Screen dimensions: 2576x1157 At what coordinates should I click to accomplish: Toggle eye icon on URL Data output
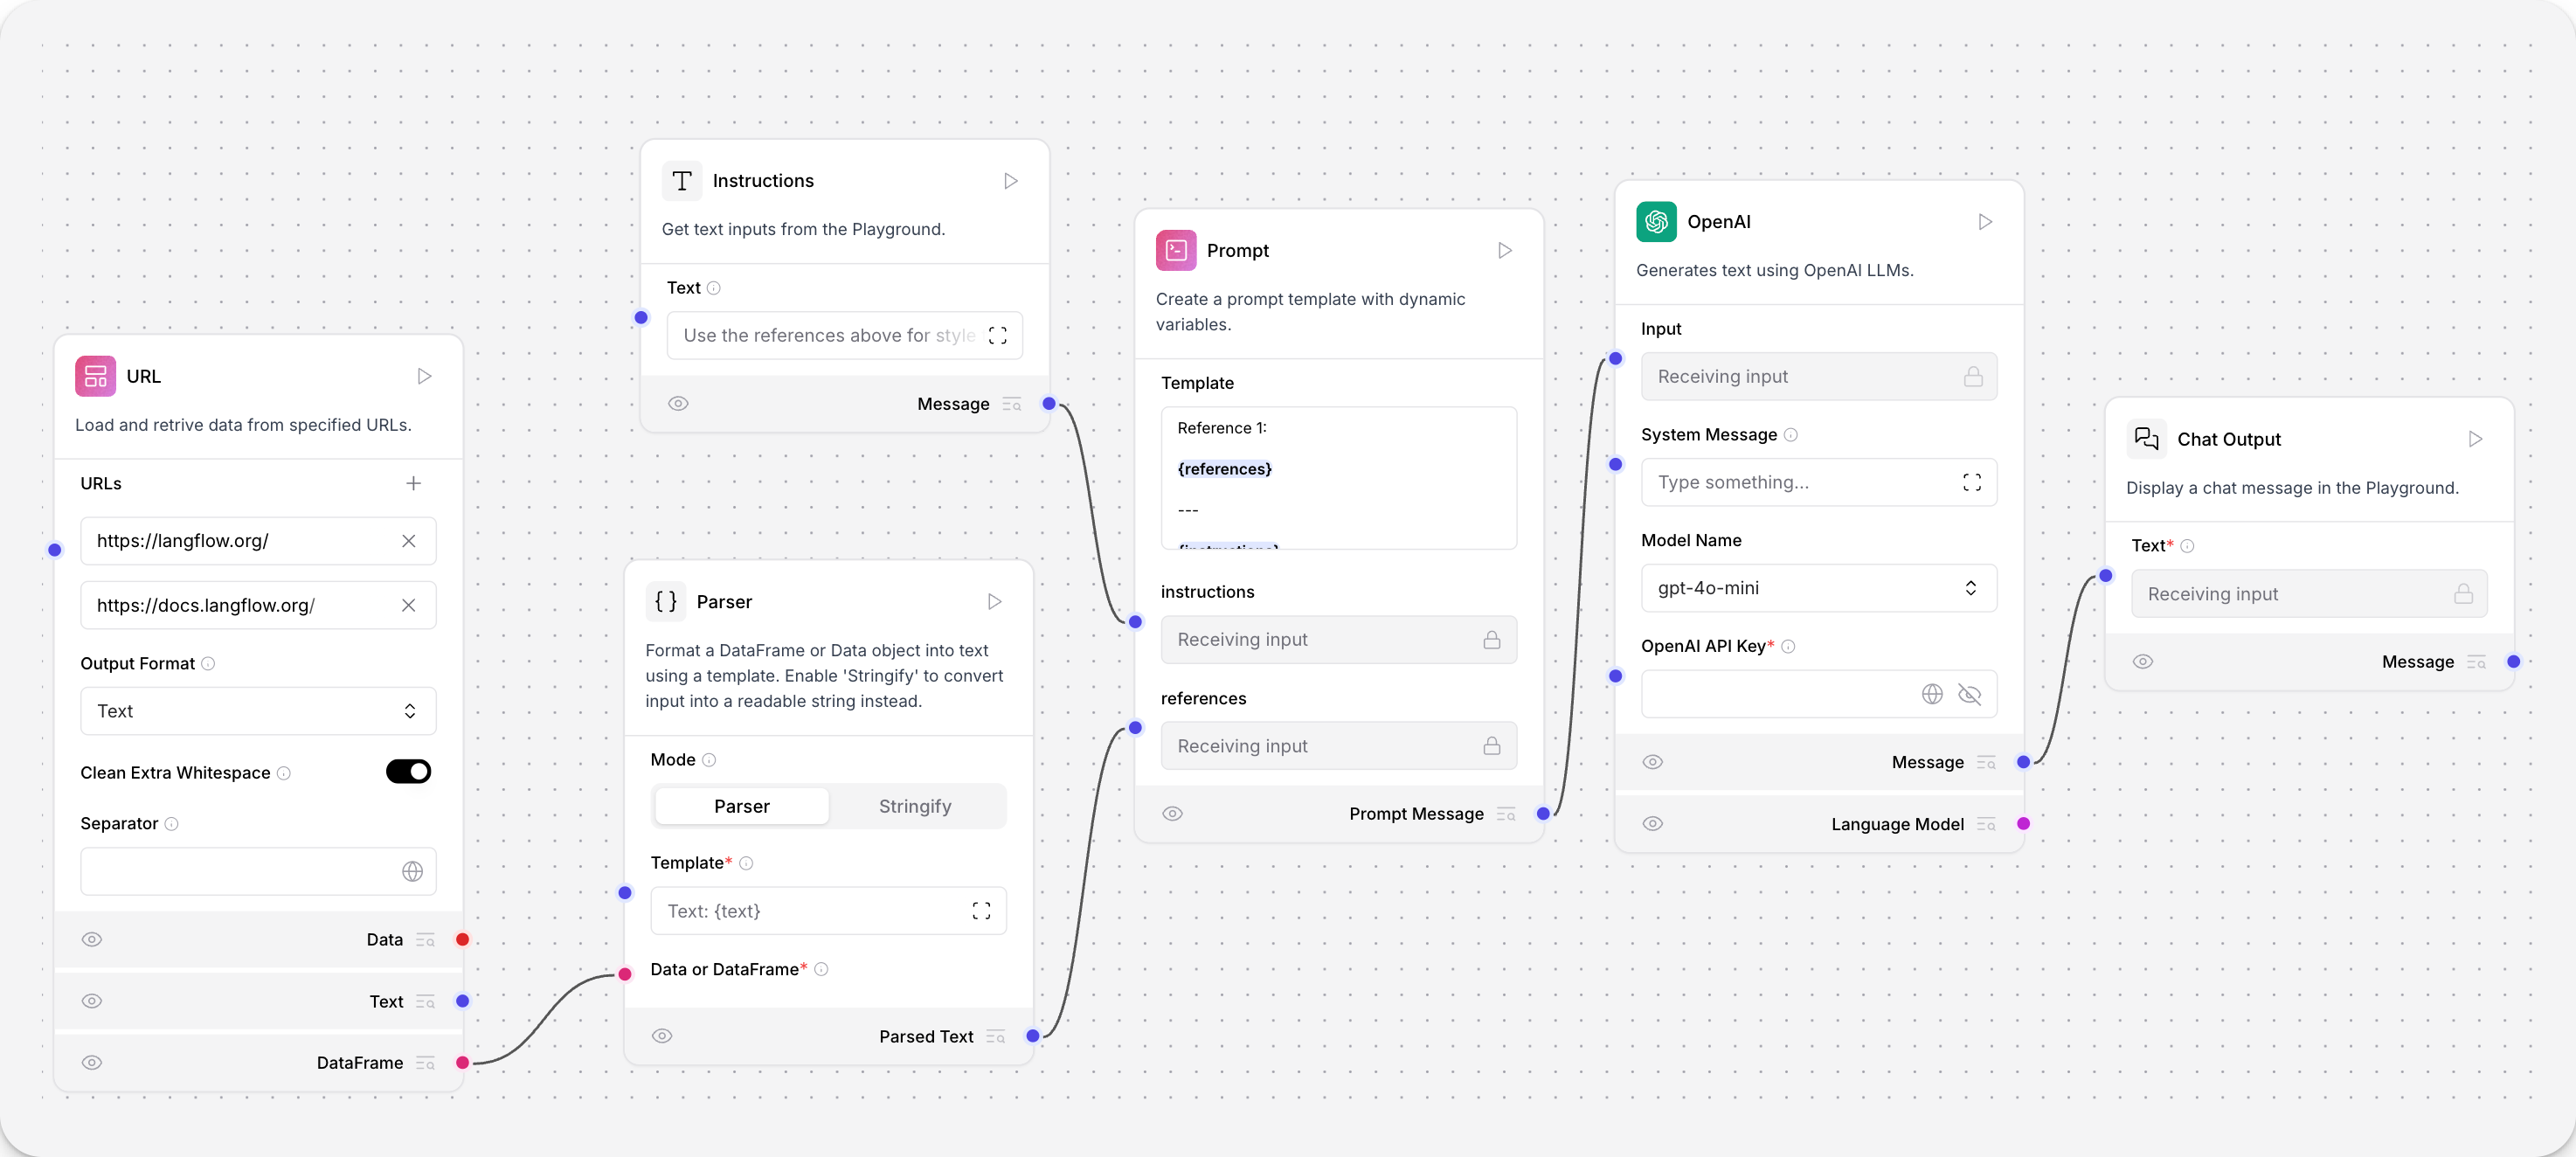pos(92,940)
